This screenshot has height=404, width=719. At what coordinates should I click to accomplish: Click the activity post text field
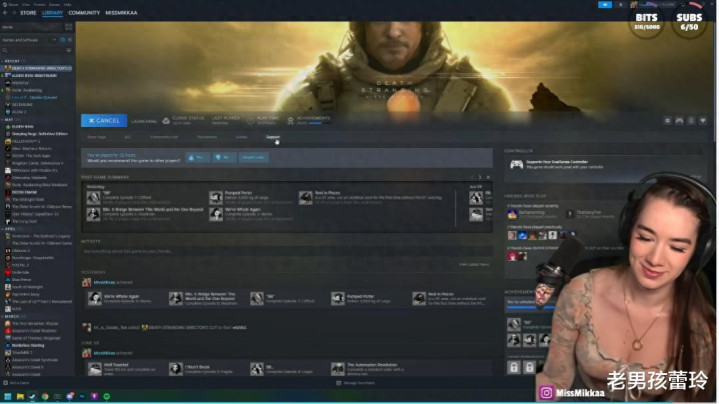click(x=287, y=251)
